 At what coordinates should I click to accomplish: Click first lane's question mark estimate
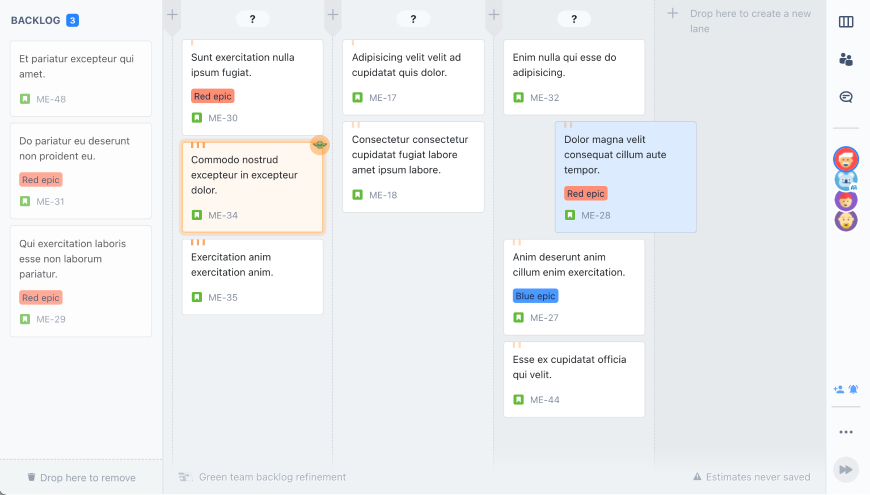click(252, 19)
